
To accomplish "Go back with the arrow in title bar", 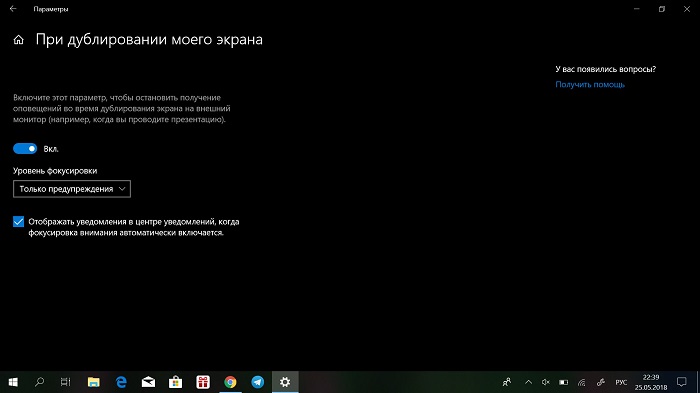I will pyautogui.click(x=13, y=8).
